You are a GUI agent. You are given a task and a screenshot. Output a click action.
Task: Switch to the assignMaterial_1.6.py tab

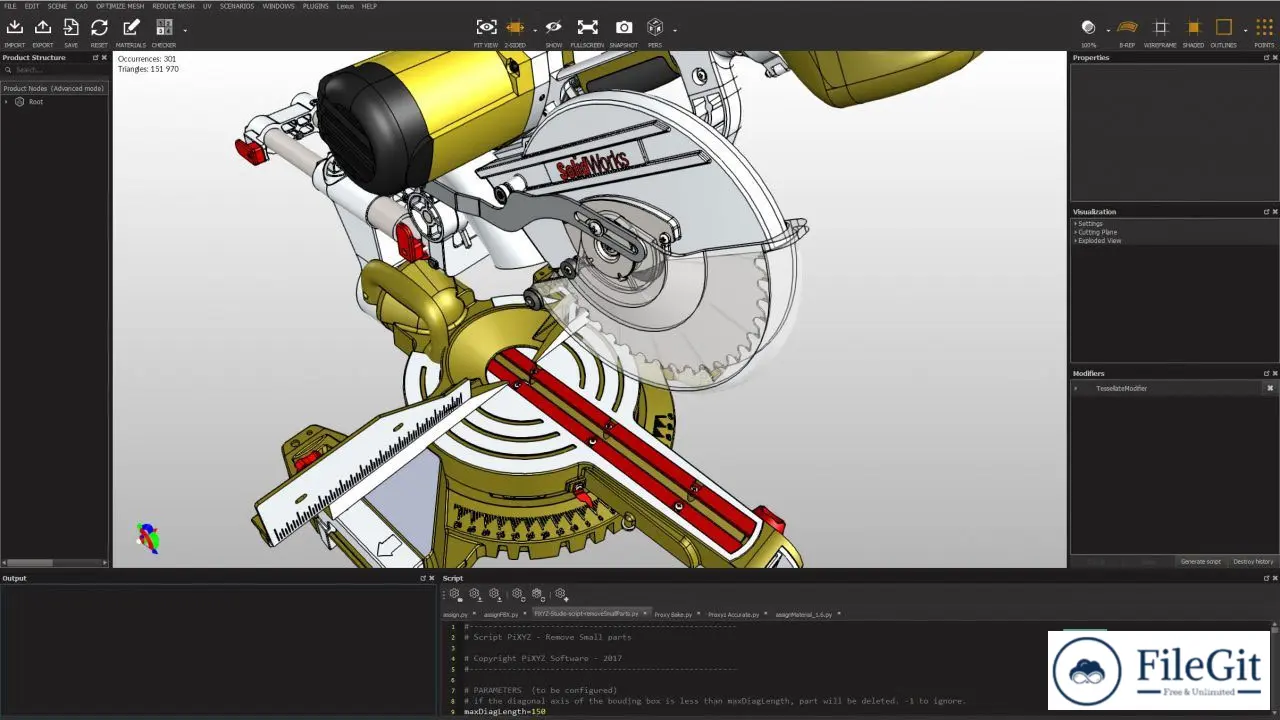point(804,614)
